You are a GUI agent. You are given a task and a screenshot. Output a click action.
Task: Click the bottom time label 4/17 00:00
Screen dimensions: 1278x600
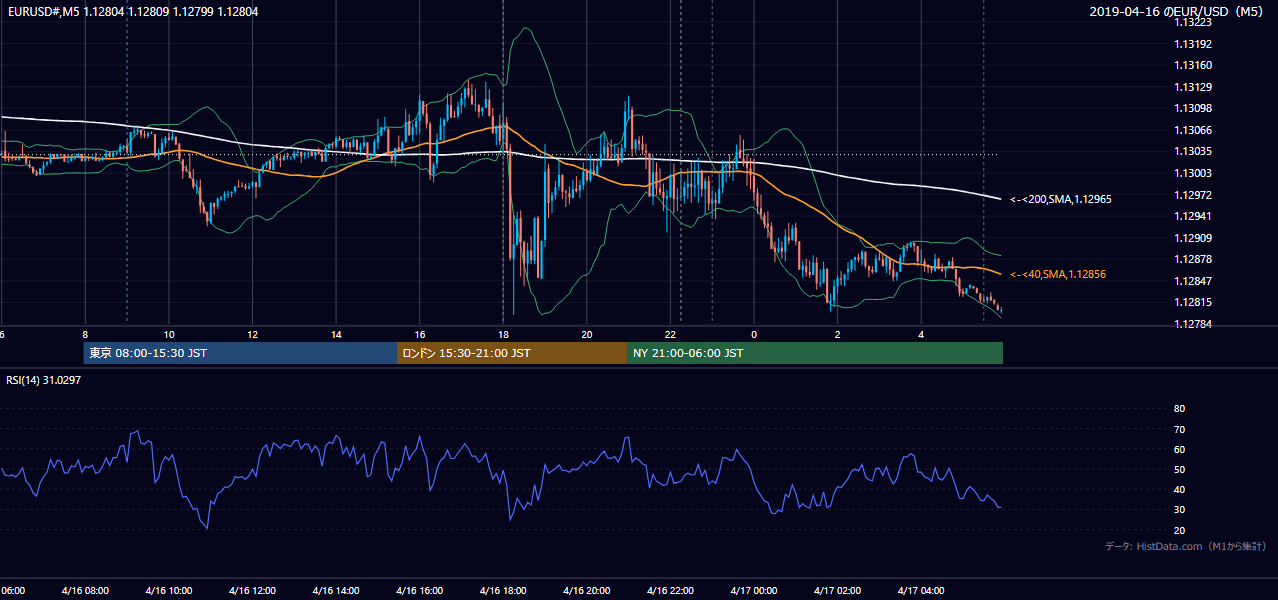754,590
